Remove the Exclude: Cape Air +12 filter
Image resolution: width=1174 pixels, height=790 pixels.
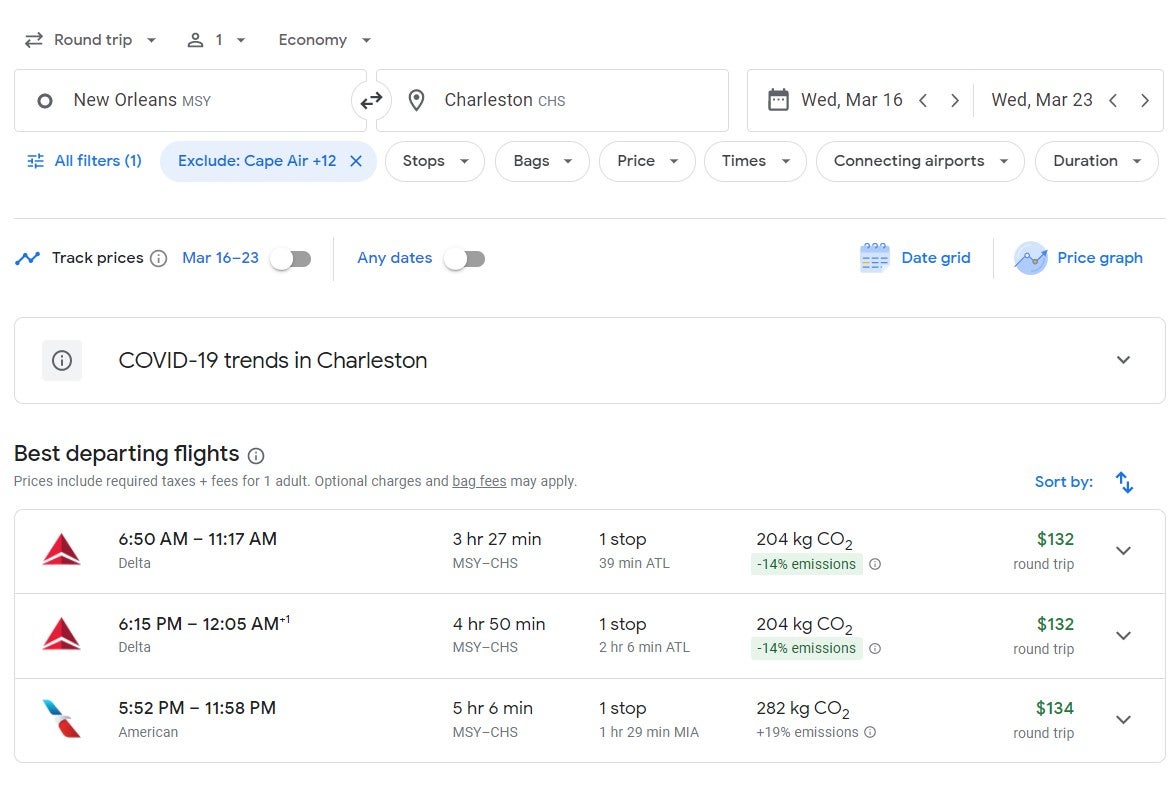click(x=357, y=160)
